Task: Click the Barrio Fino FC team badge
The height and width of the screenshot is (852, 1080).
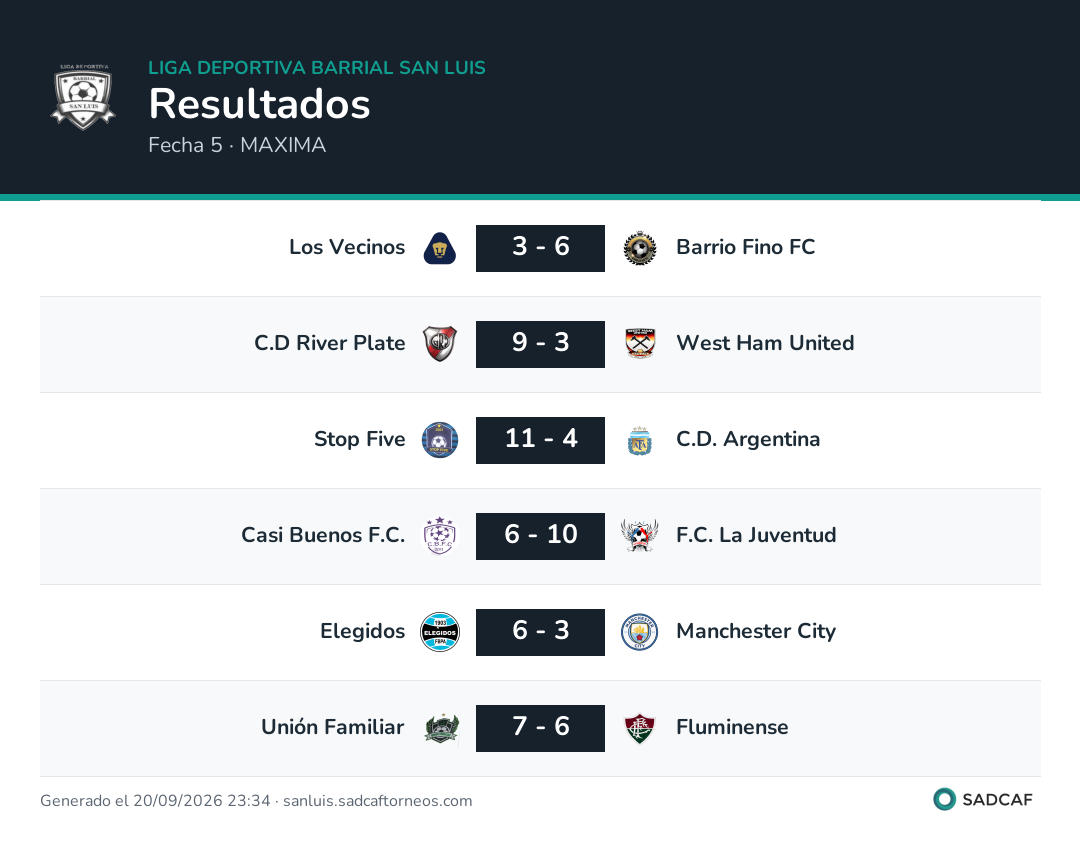Action: point(640,249)
